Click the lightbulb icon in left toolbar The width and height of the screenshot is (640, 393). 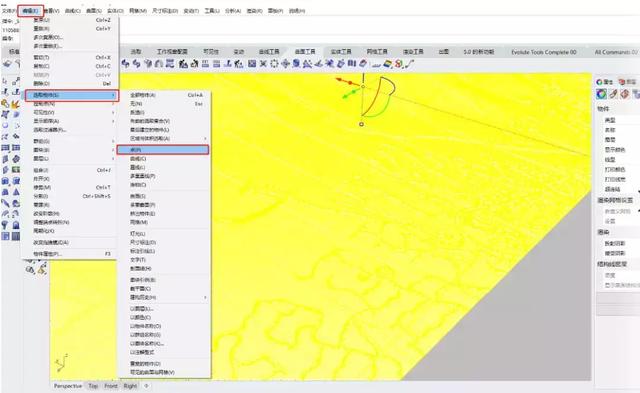tap(5, 225)
